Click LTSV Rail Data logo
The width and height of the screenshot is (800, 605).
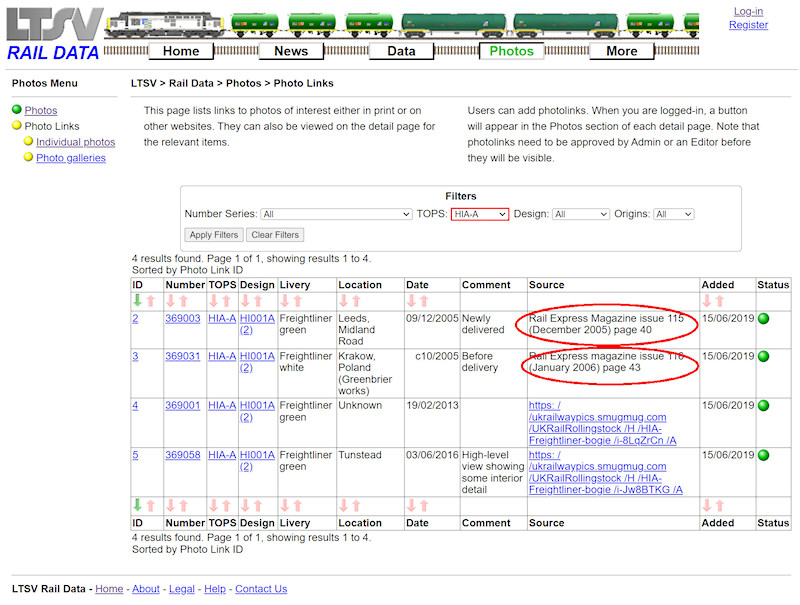53,35
